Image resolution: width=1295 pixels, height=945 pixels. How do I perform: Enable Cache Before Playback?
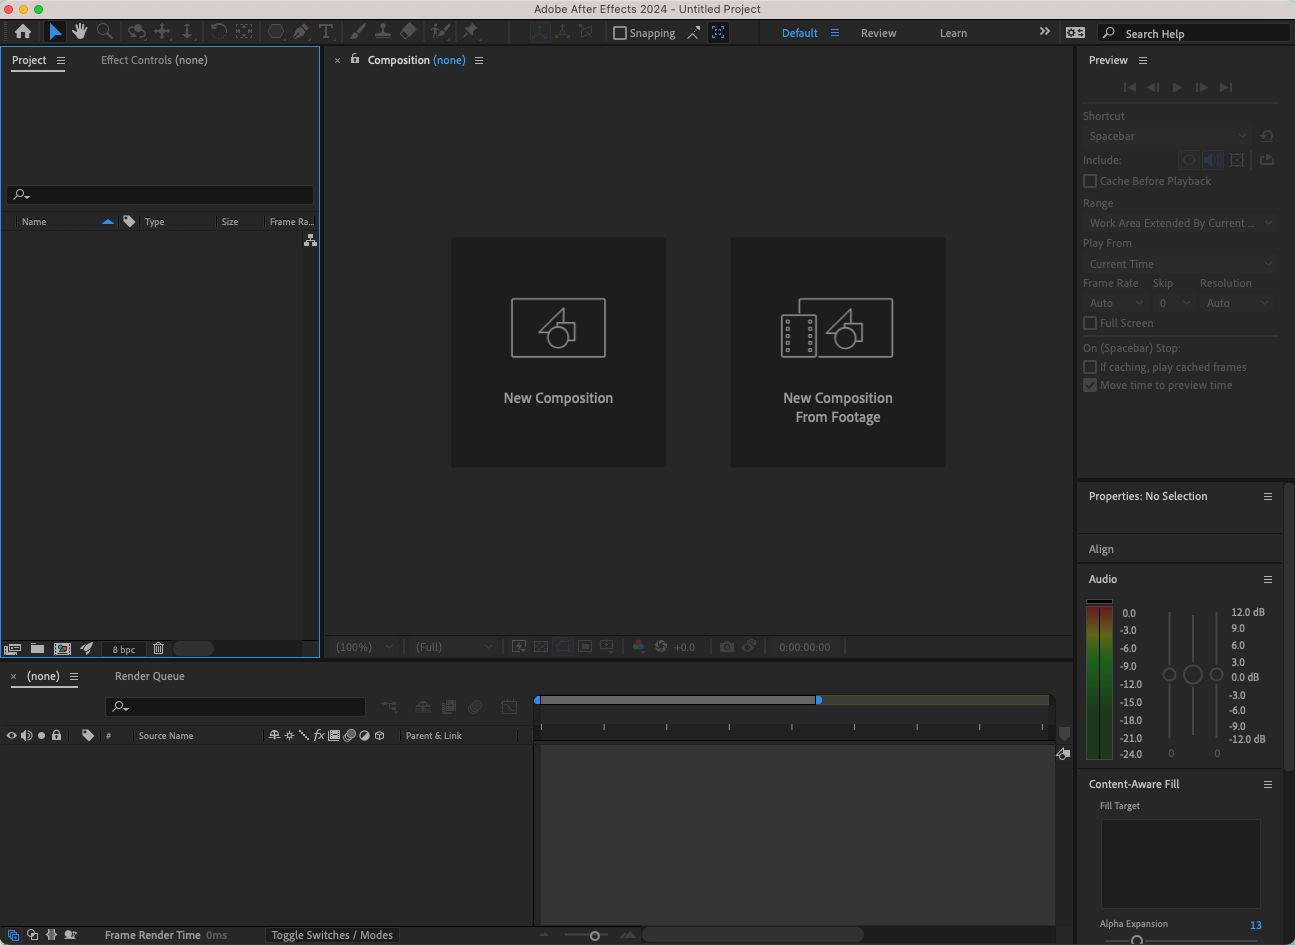click(x=1090, y=181)
